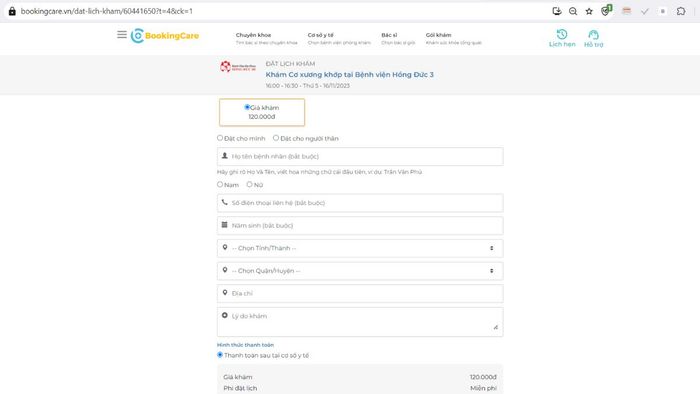The height and width of the screenshot is (394, 700).
Task: Open the hamburger menu beside BookingCare logo
Action: tap(122, 35)
